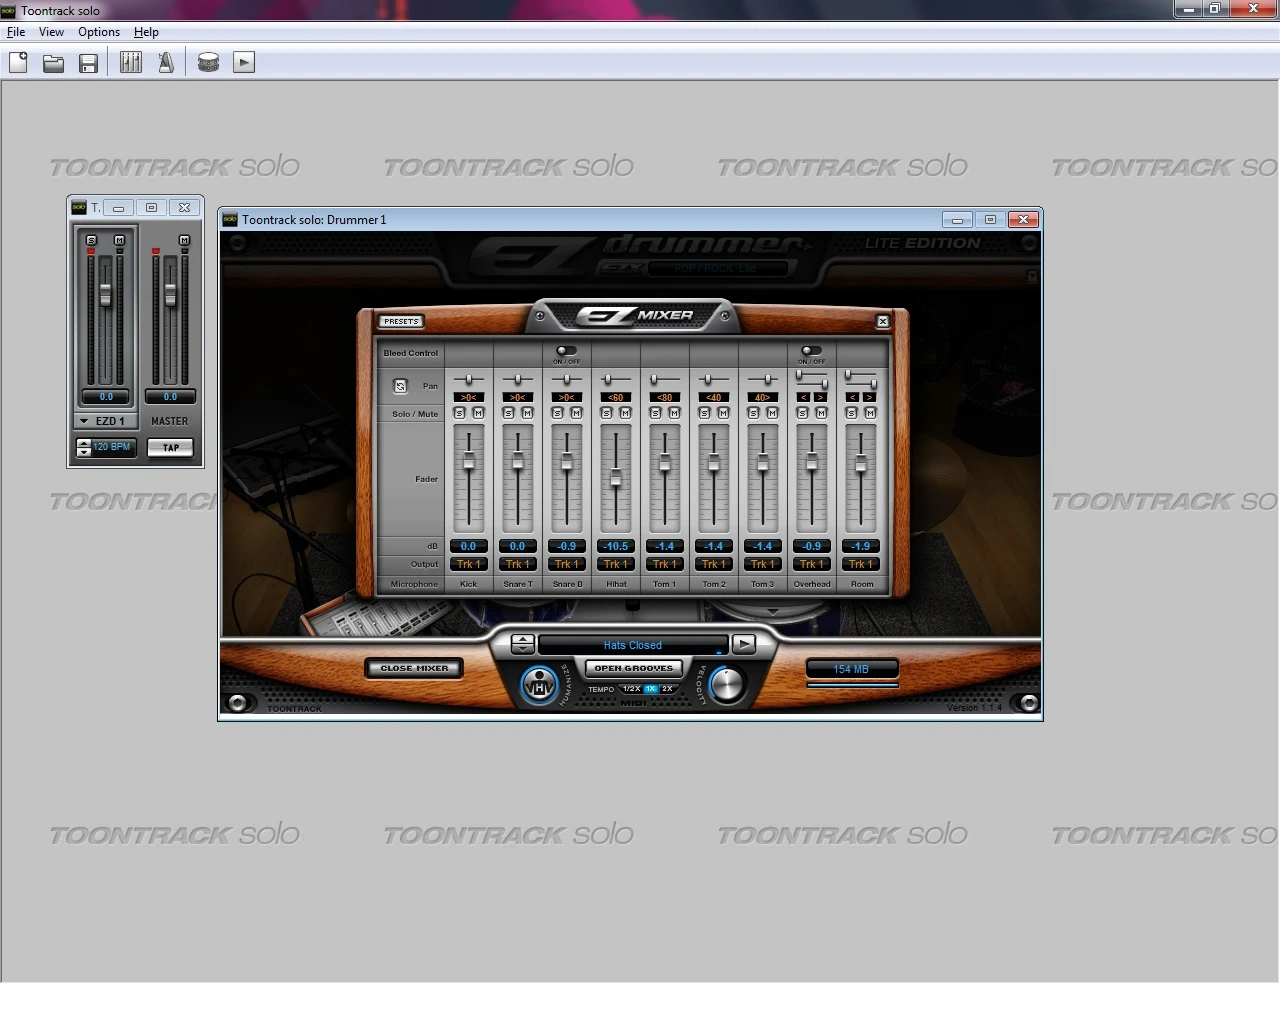Click the 120 BPM tempo stepper arrows
Screen dimensions: 1280x1024
point(84,448)
